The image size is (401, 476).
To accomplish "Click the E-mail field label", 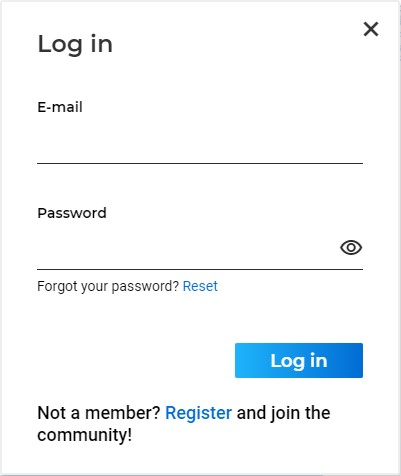I will tap(60, 107).
